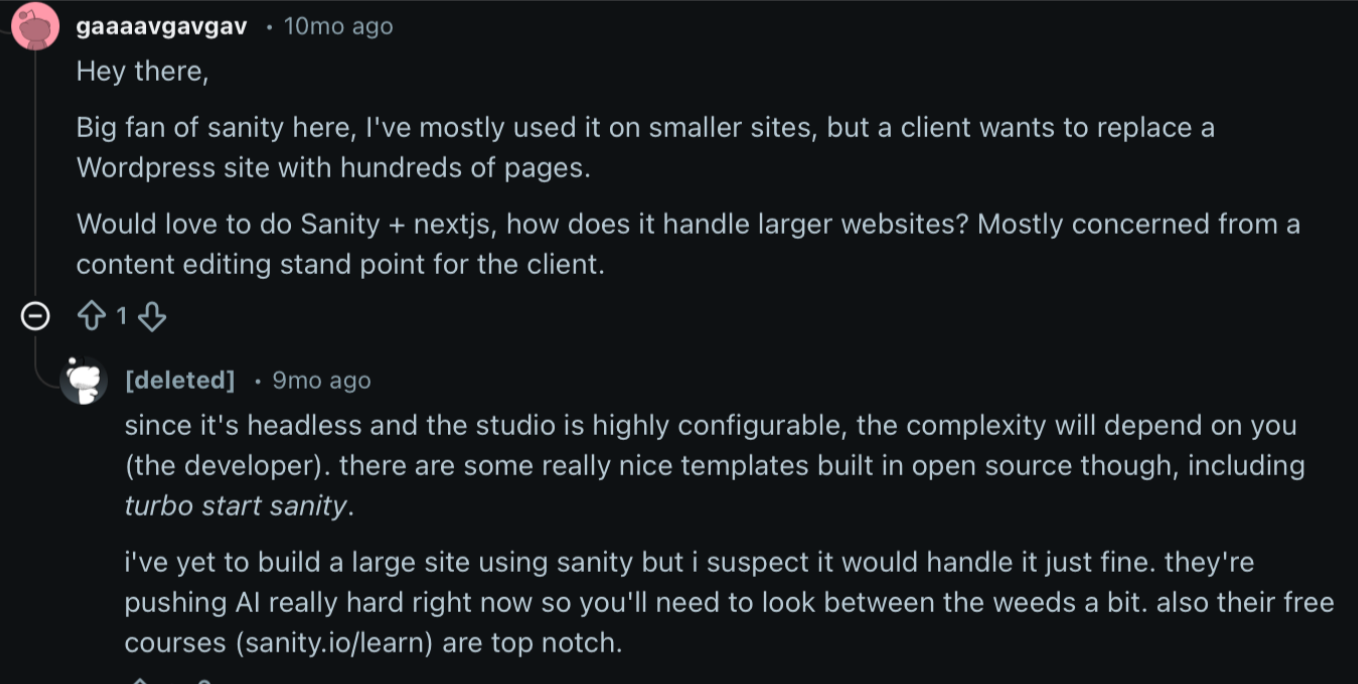Screen dimensions: 1358x684
Task: Click the [deleted] author label
Action: click(x=180, y=380)
